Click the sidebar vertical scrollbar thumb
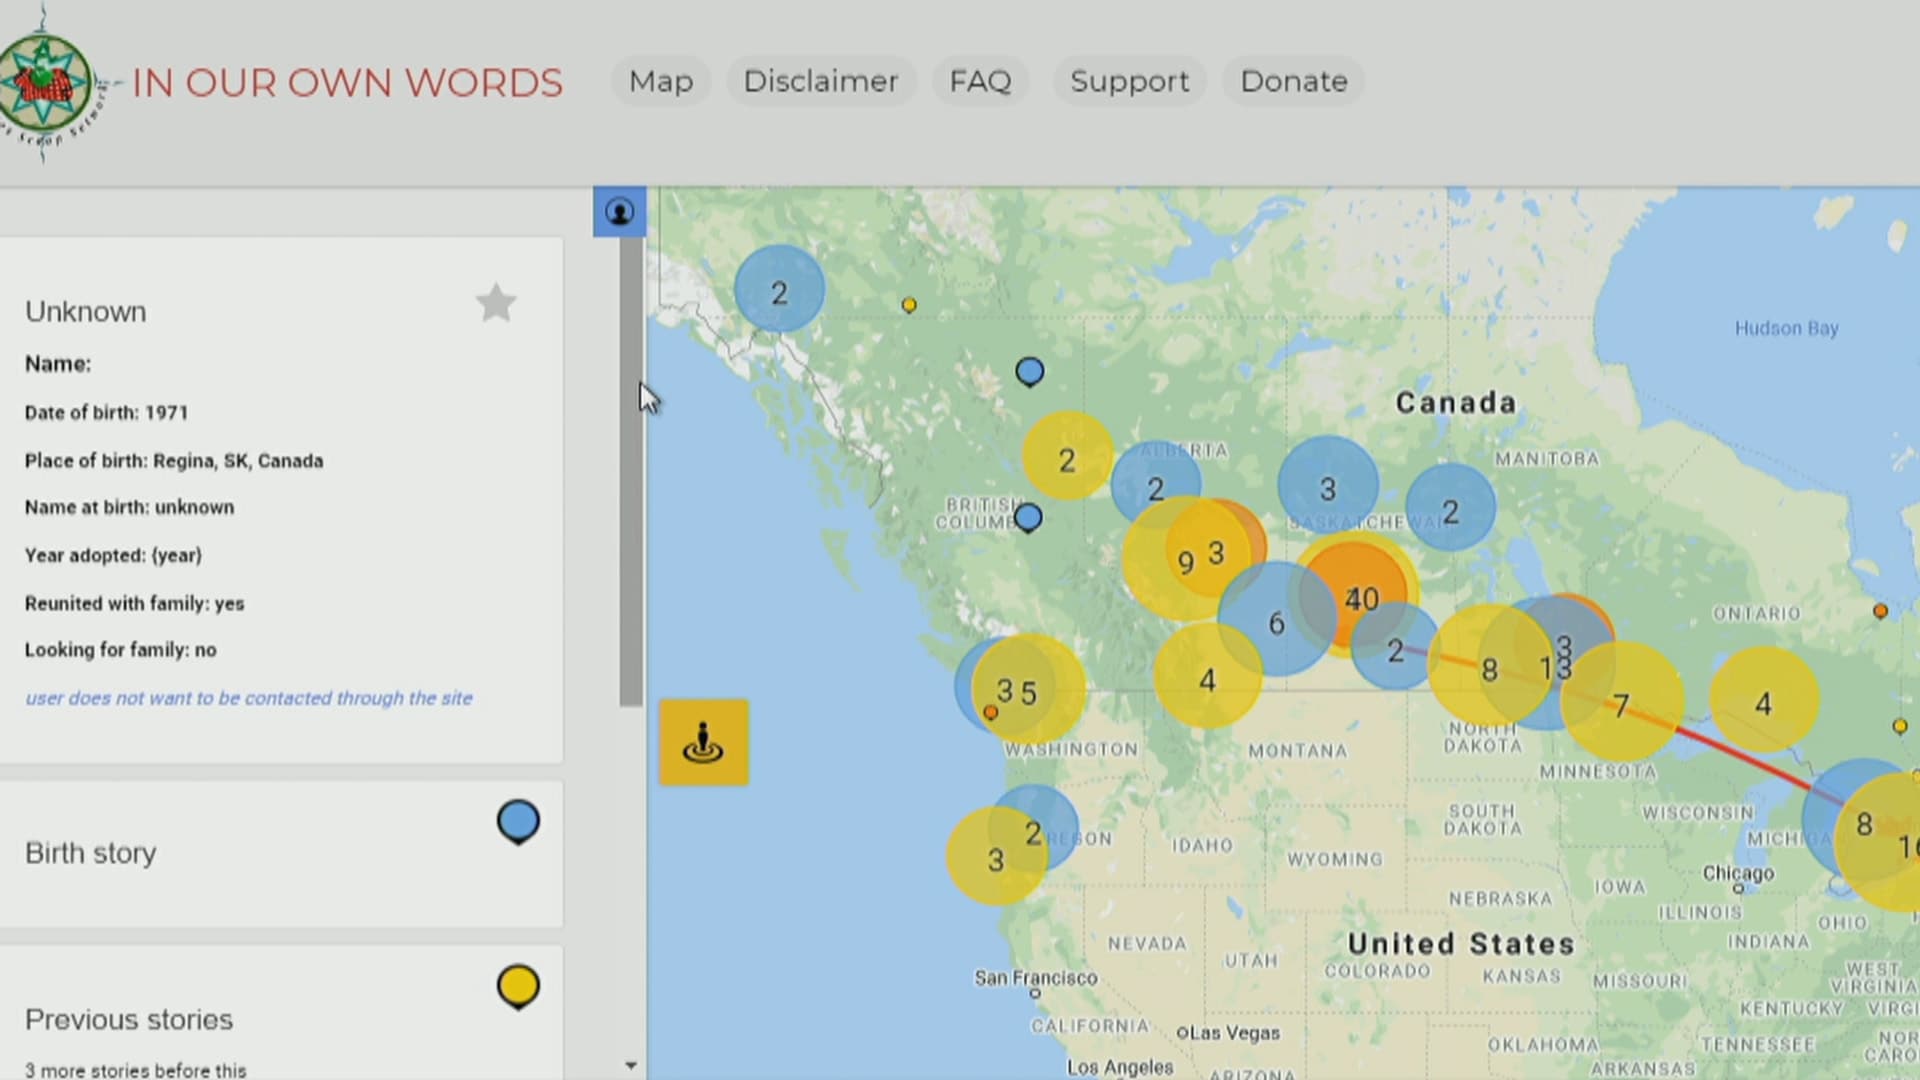 tap(630, 470)
